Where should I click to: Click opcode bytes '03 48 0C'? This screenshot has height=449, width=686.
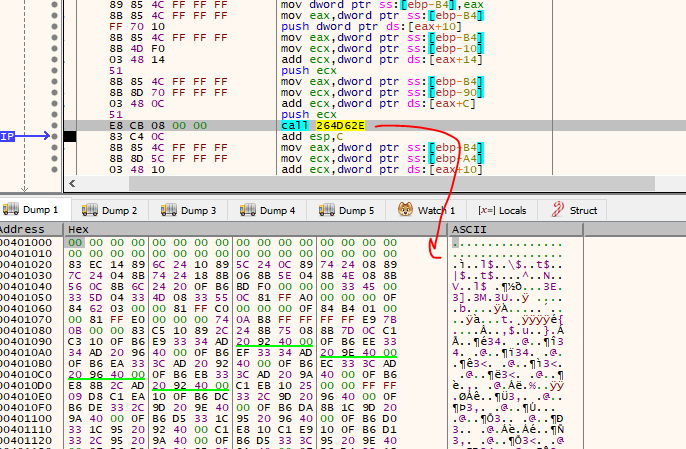click(137, 104)
